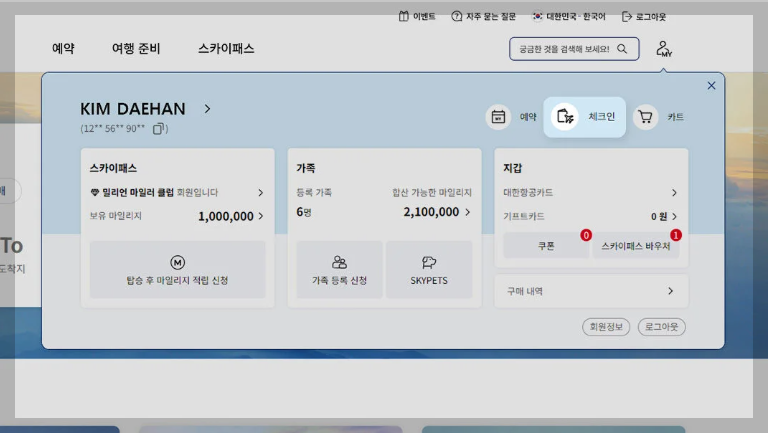Open 구매 내역 row chevron
Screen dimensions: 768x433
(x=670, y=291)
